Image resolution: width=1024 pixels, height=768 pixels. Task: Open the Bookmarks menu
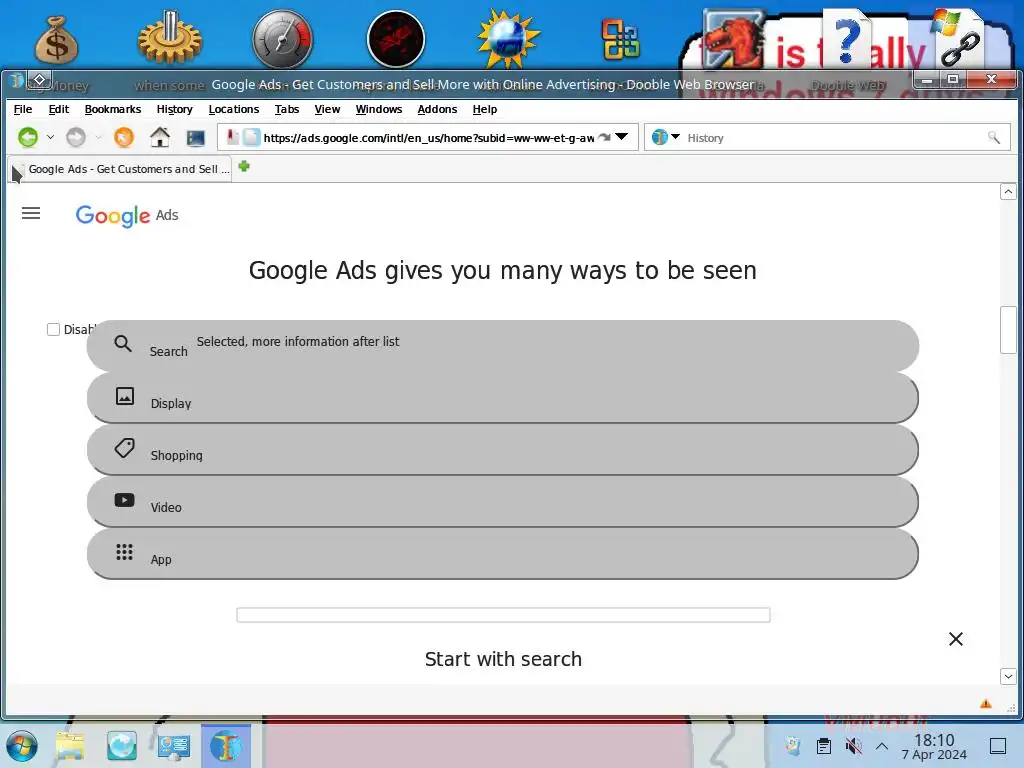coord(113,109)
